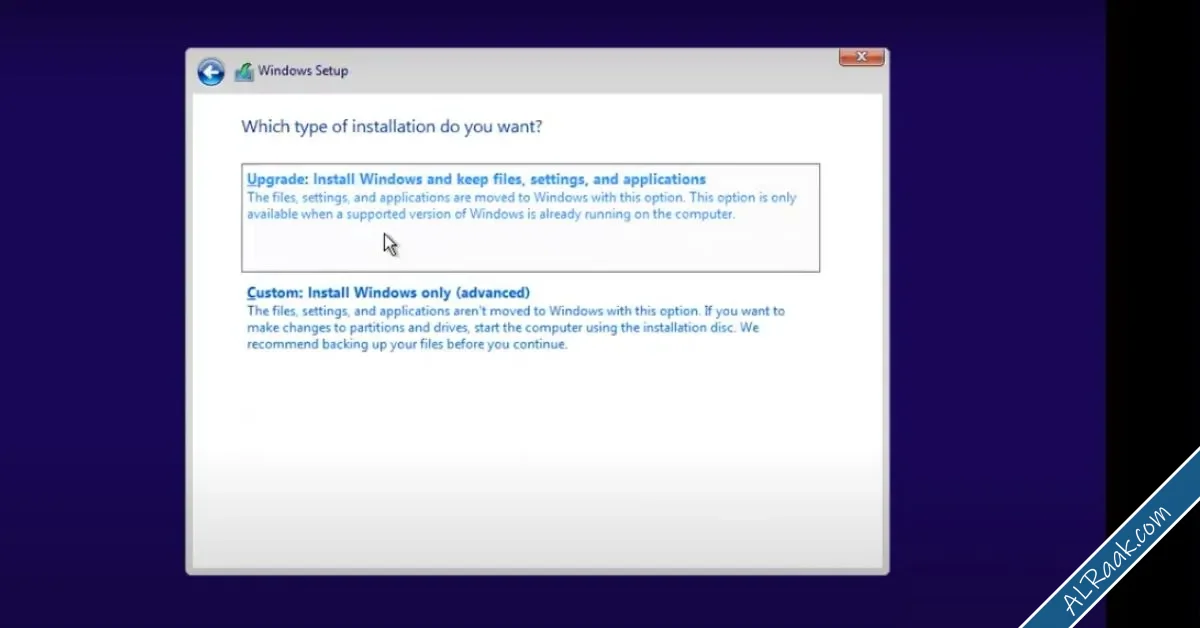Click the Upgrade option description paragraph

point(522,206)
